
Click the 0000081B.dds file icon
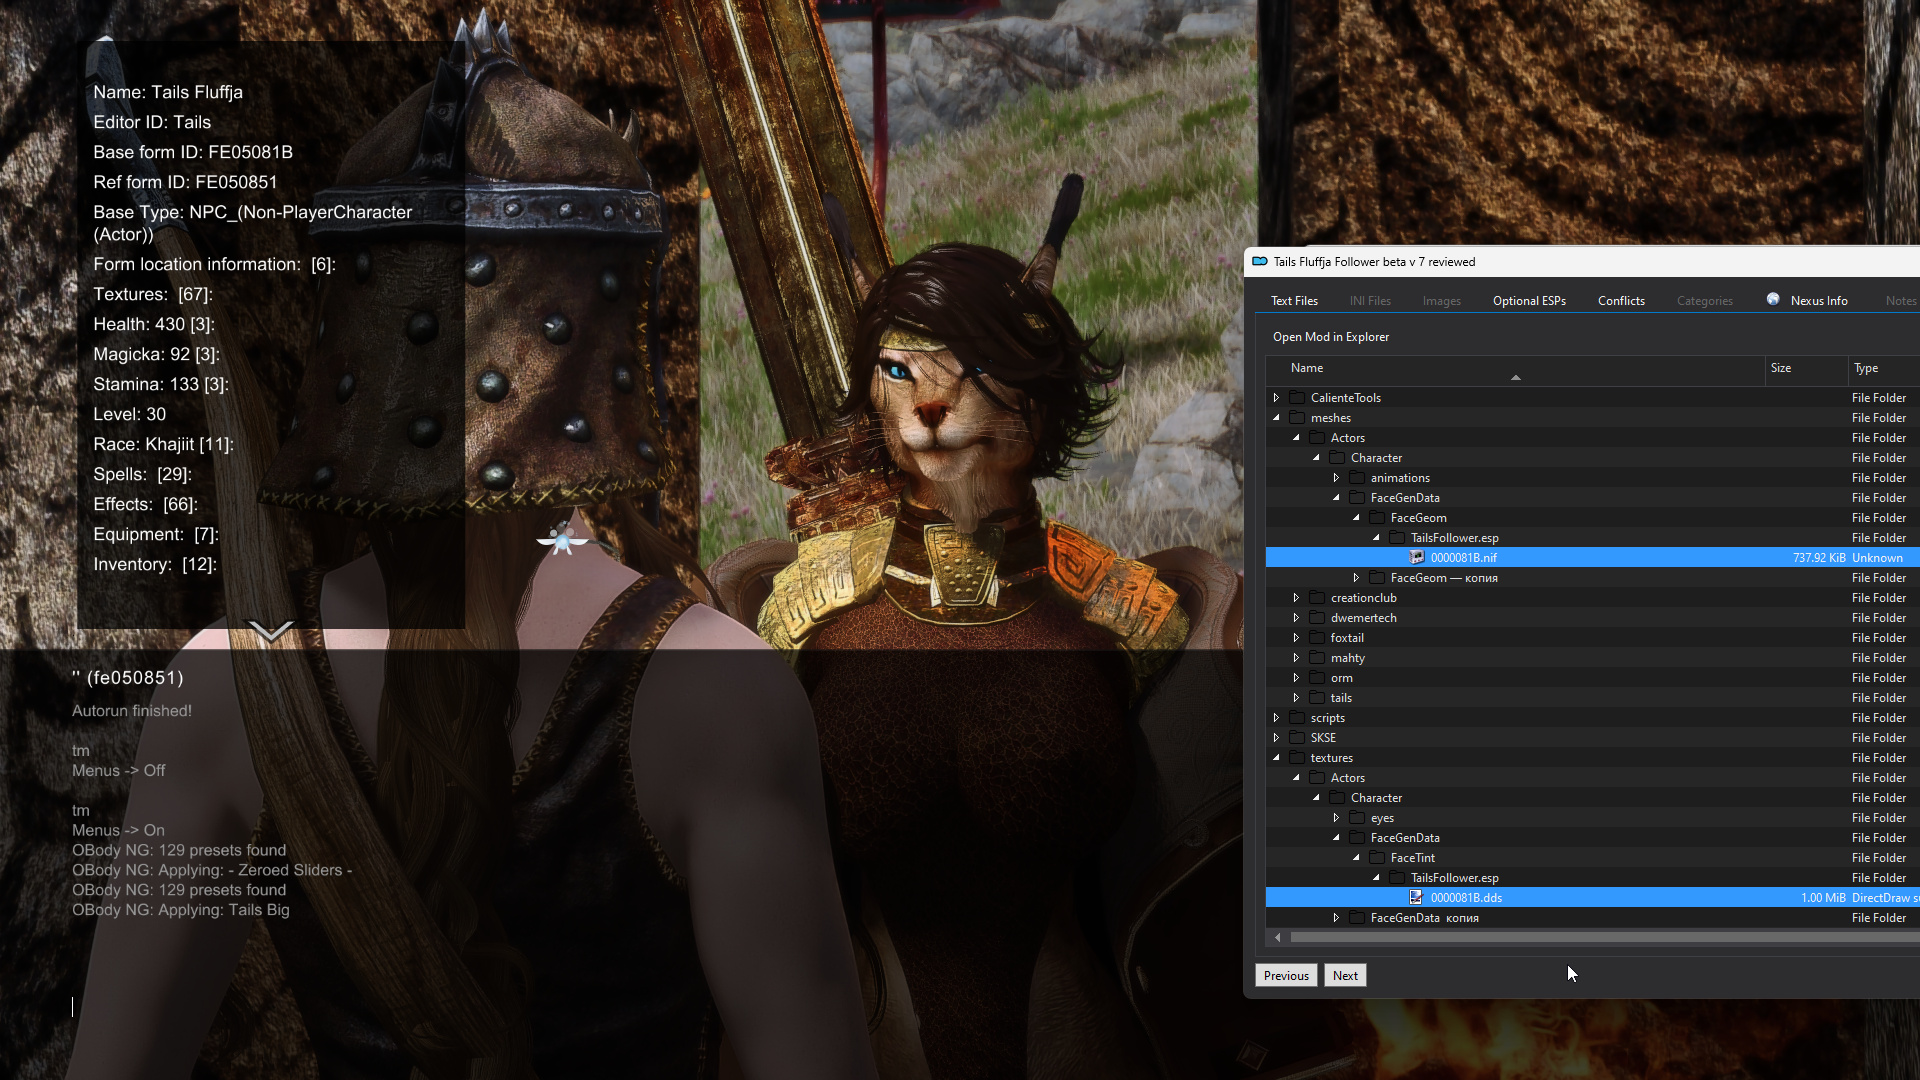(x=1416, y=898)
